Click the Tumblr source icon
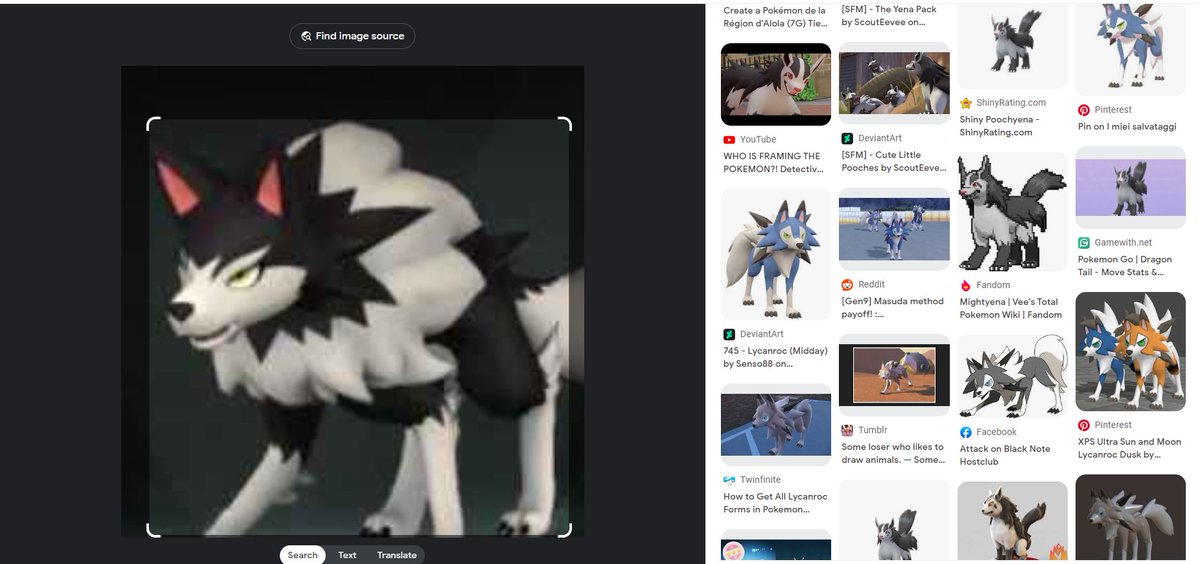The image size is (1200, 564). pos(848,431)
